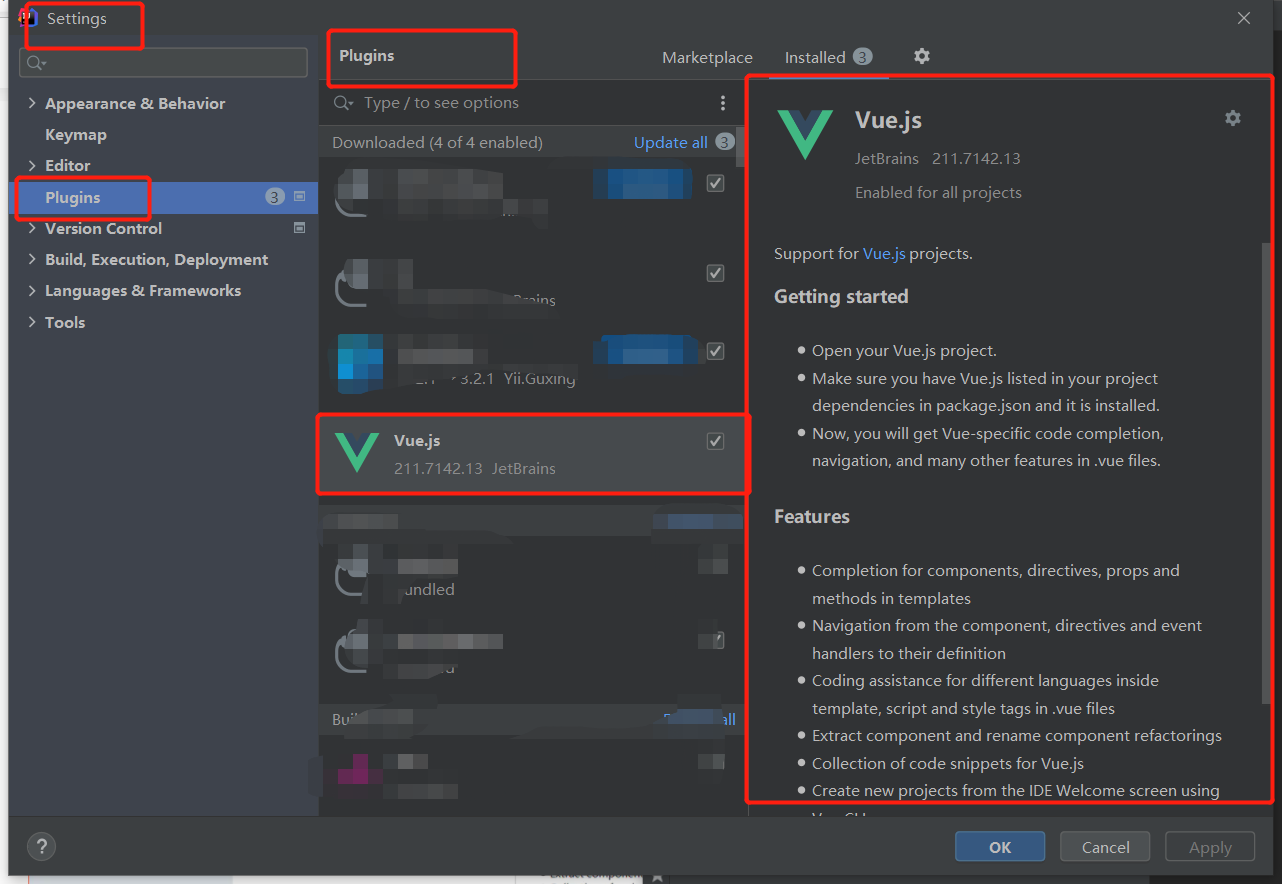This screenshot has height=884, width=1282.
Task: Click the Version Control project-level icon
Action: click(299, 228)
